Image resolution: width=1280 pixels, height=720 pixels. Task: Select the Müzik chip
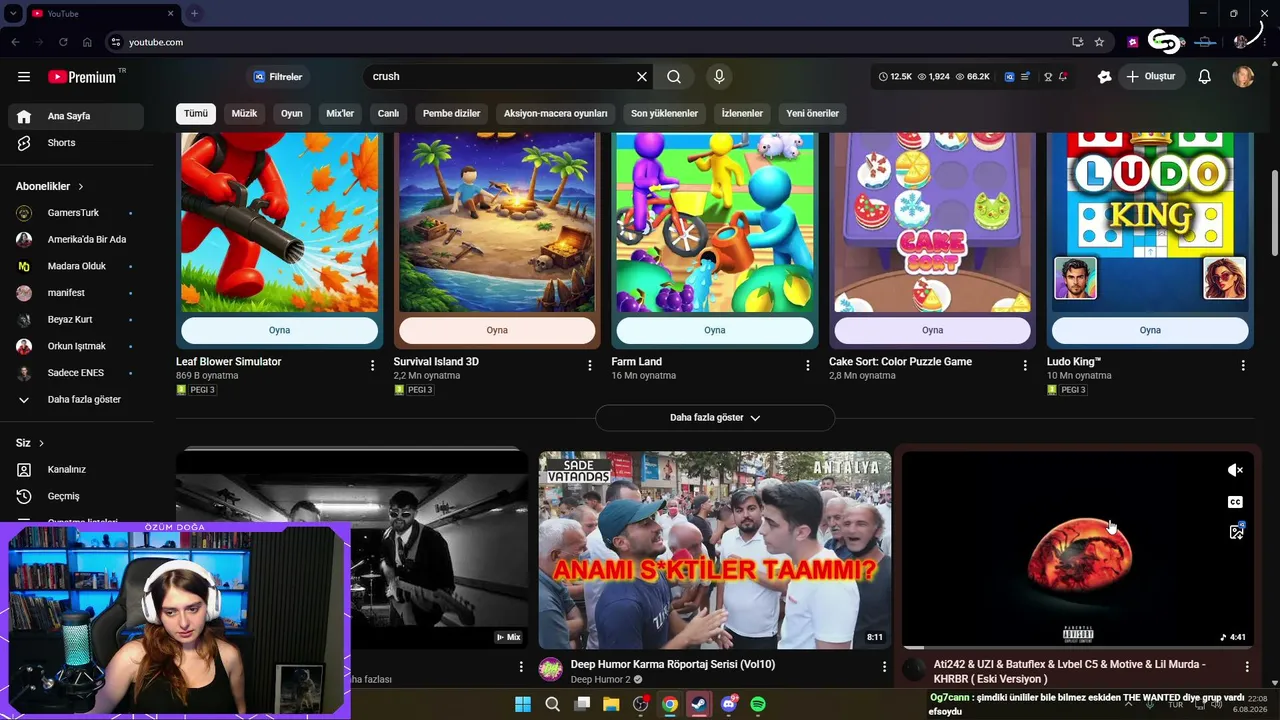point(245,114)
